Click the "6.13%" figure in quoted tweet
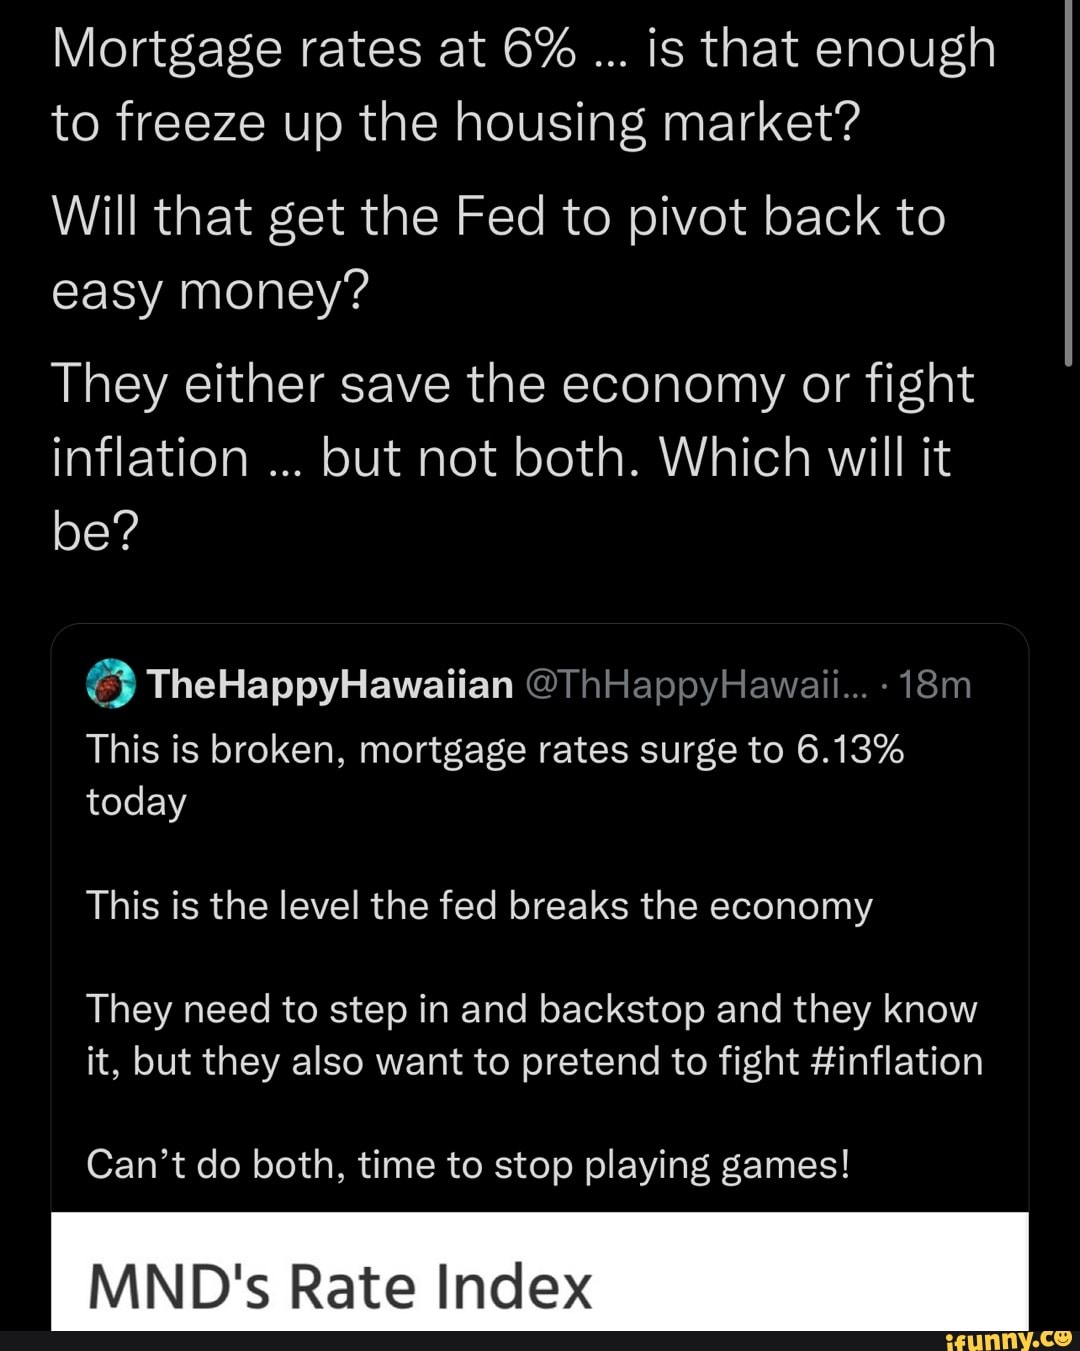The height and width of the screenshot is (1351, 1080). point(850,749)
